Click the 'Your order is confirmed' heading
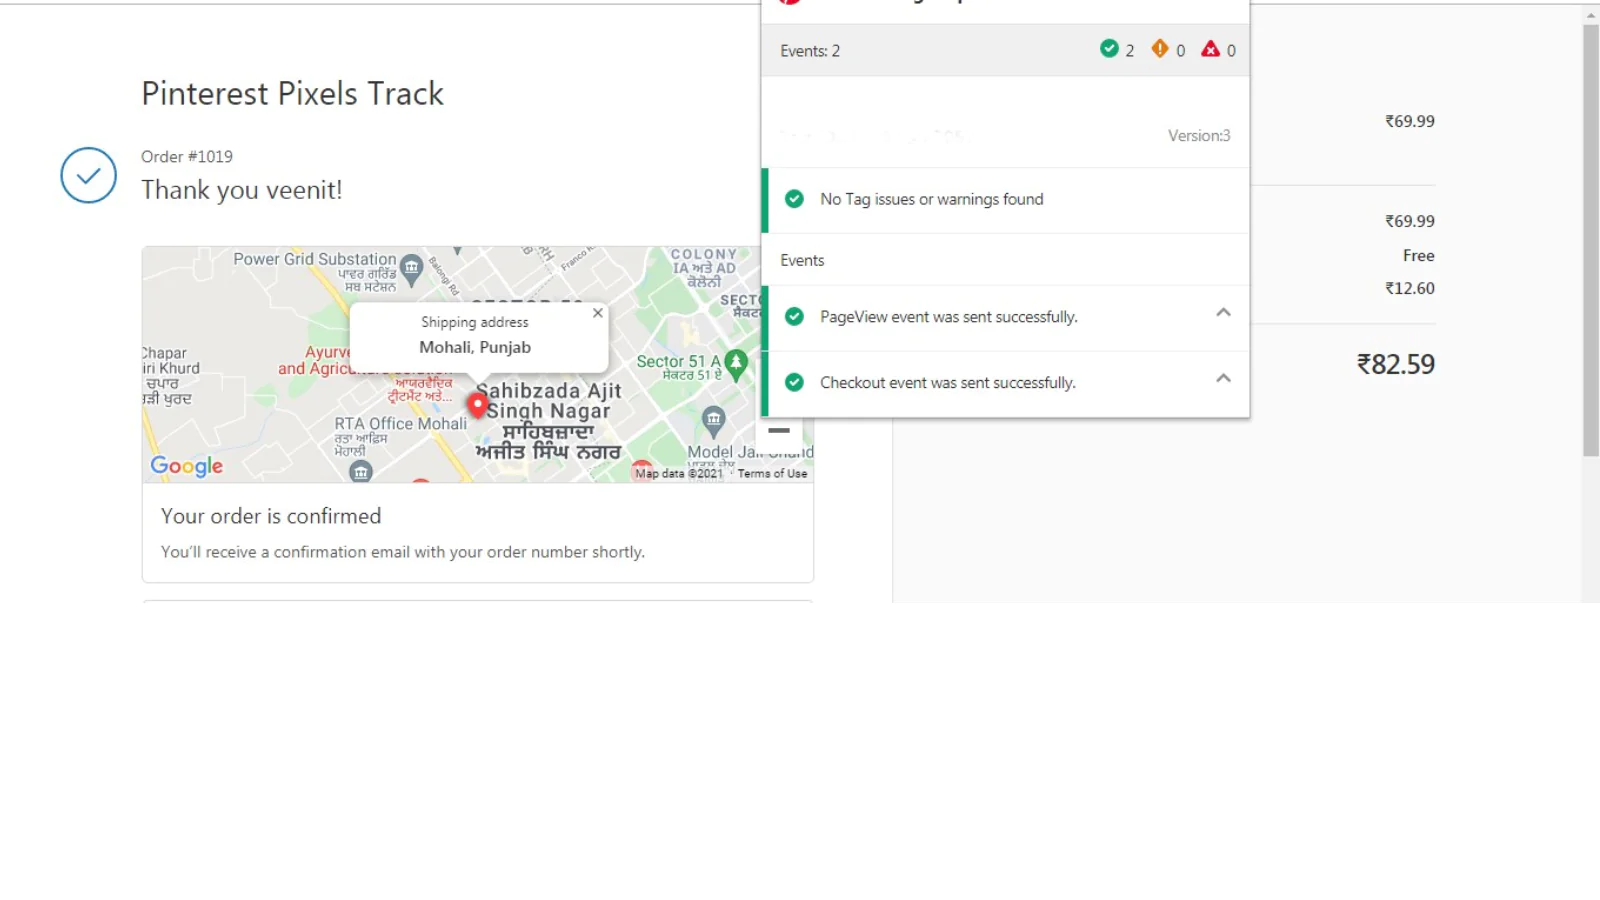The image size is (1600, 900). pyautogui.click(x=271, y=516)
